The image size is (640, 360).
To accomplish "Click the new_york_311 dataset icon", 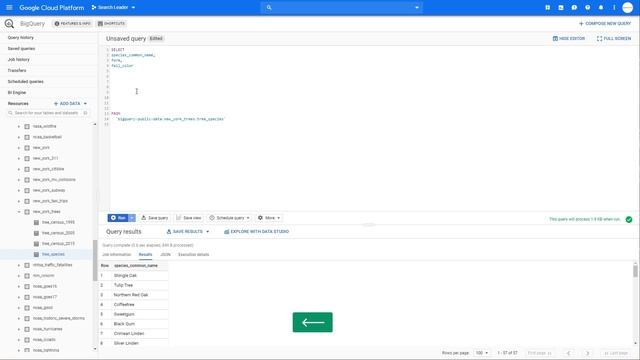I will (27, 158).
